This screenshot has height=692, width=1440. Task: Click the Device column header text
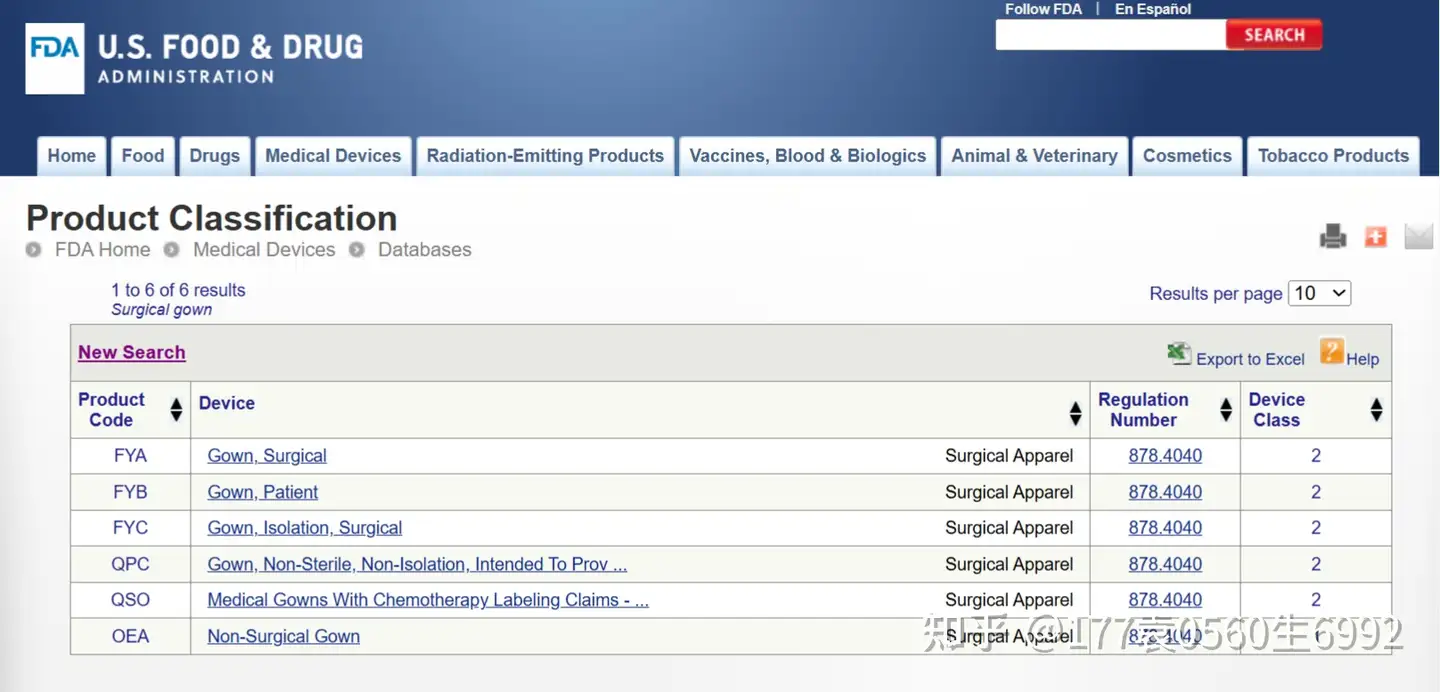point(227,403)
